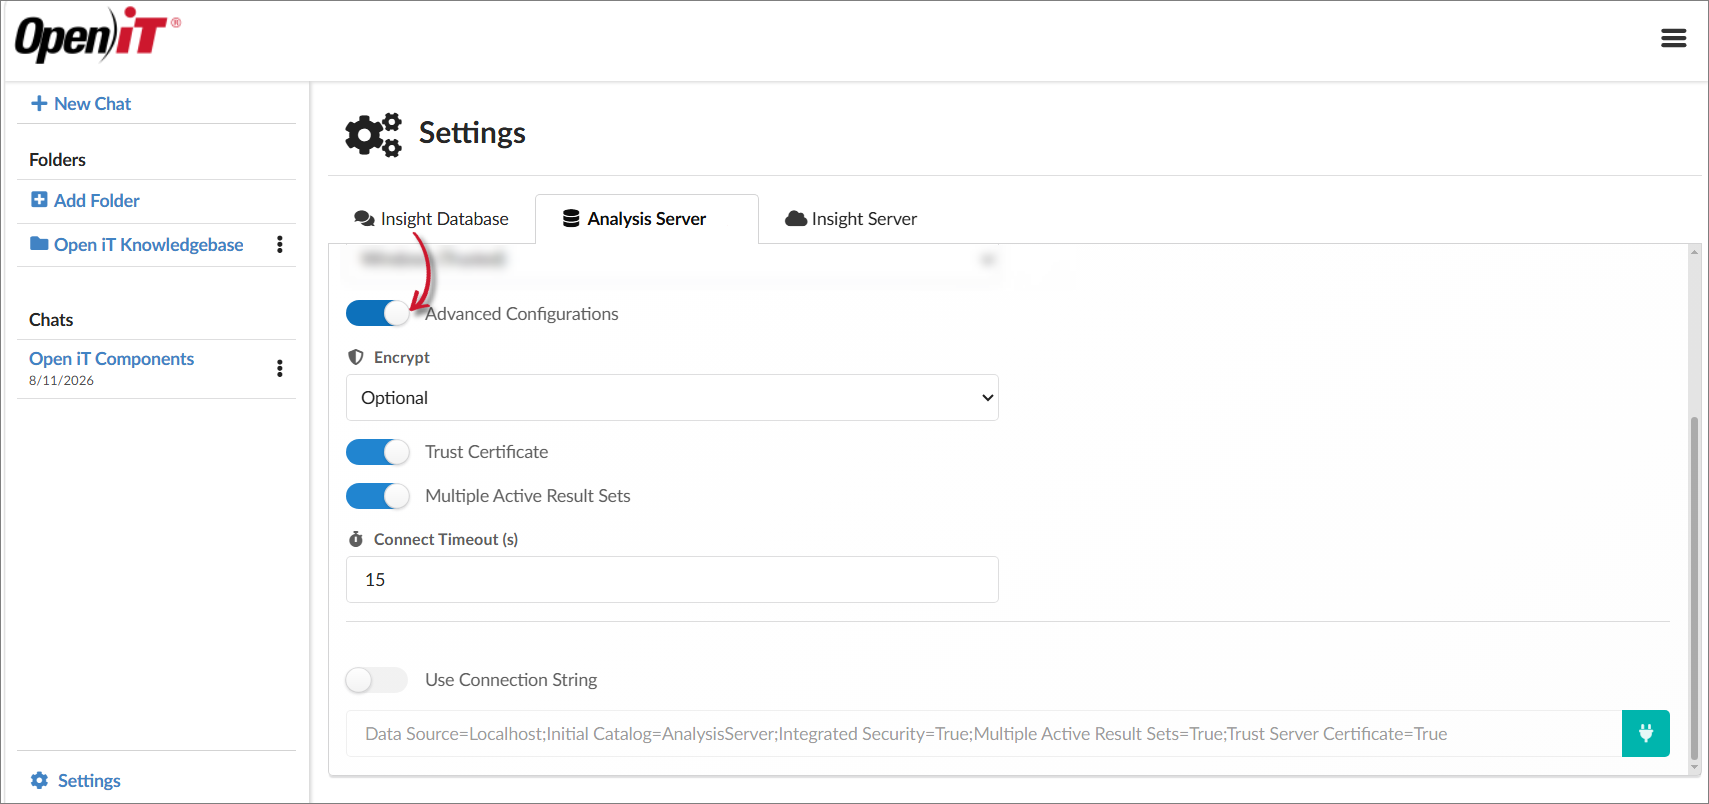Click the settings panel vertical scrollbar

(1694, 588)
